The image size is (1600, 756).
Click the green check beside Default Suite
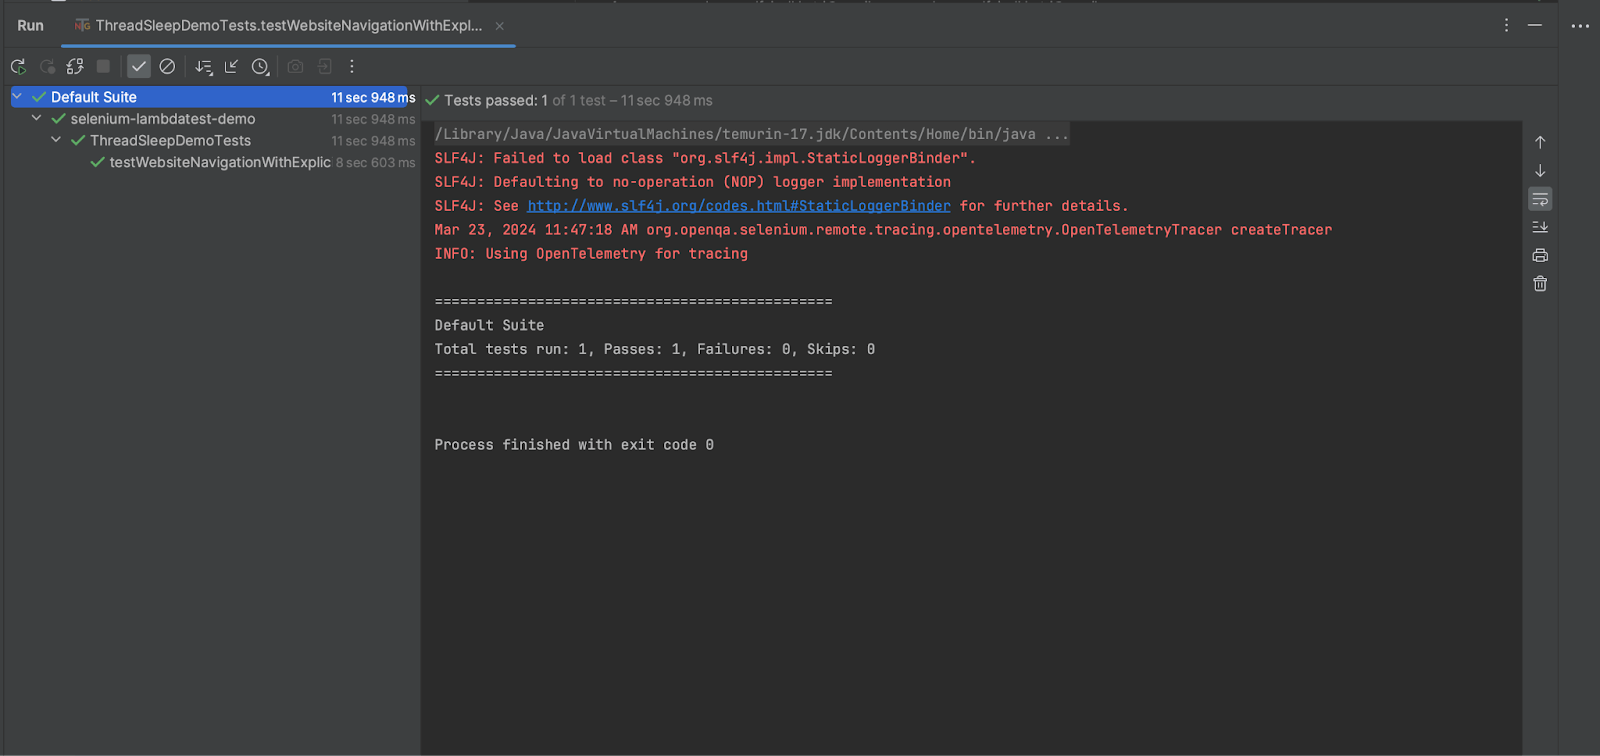[39, 97]
